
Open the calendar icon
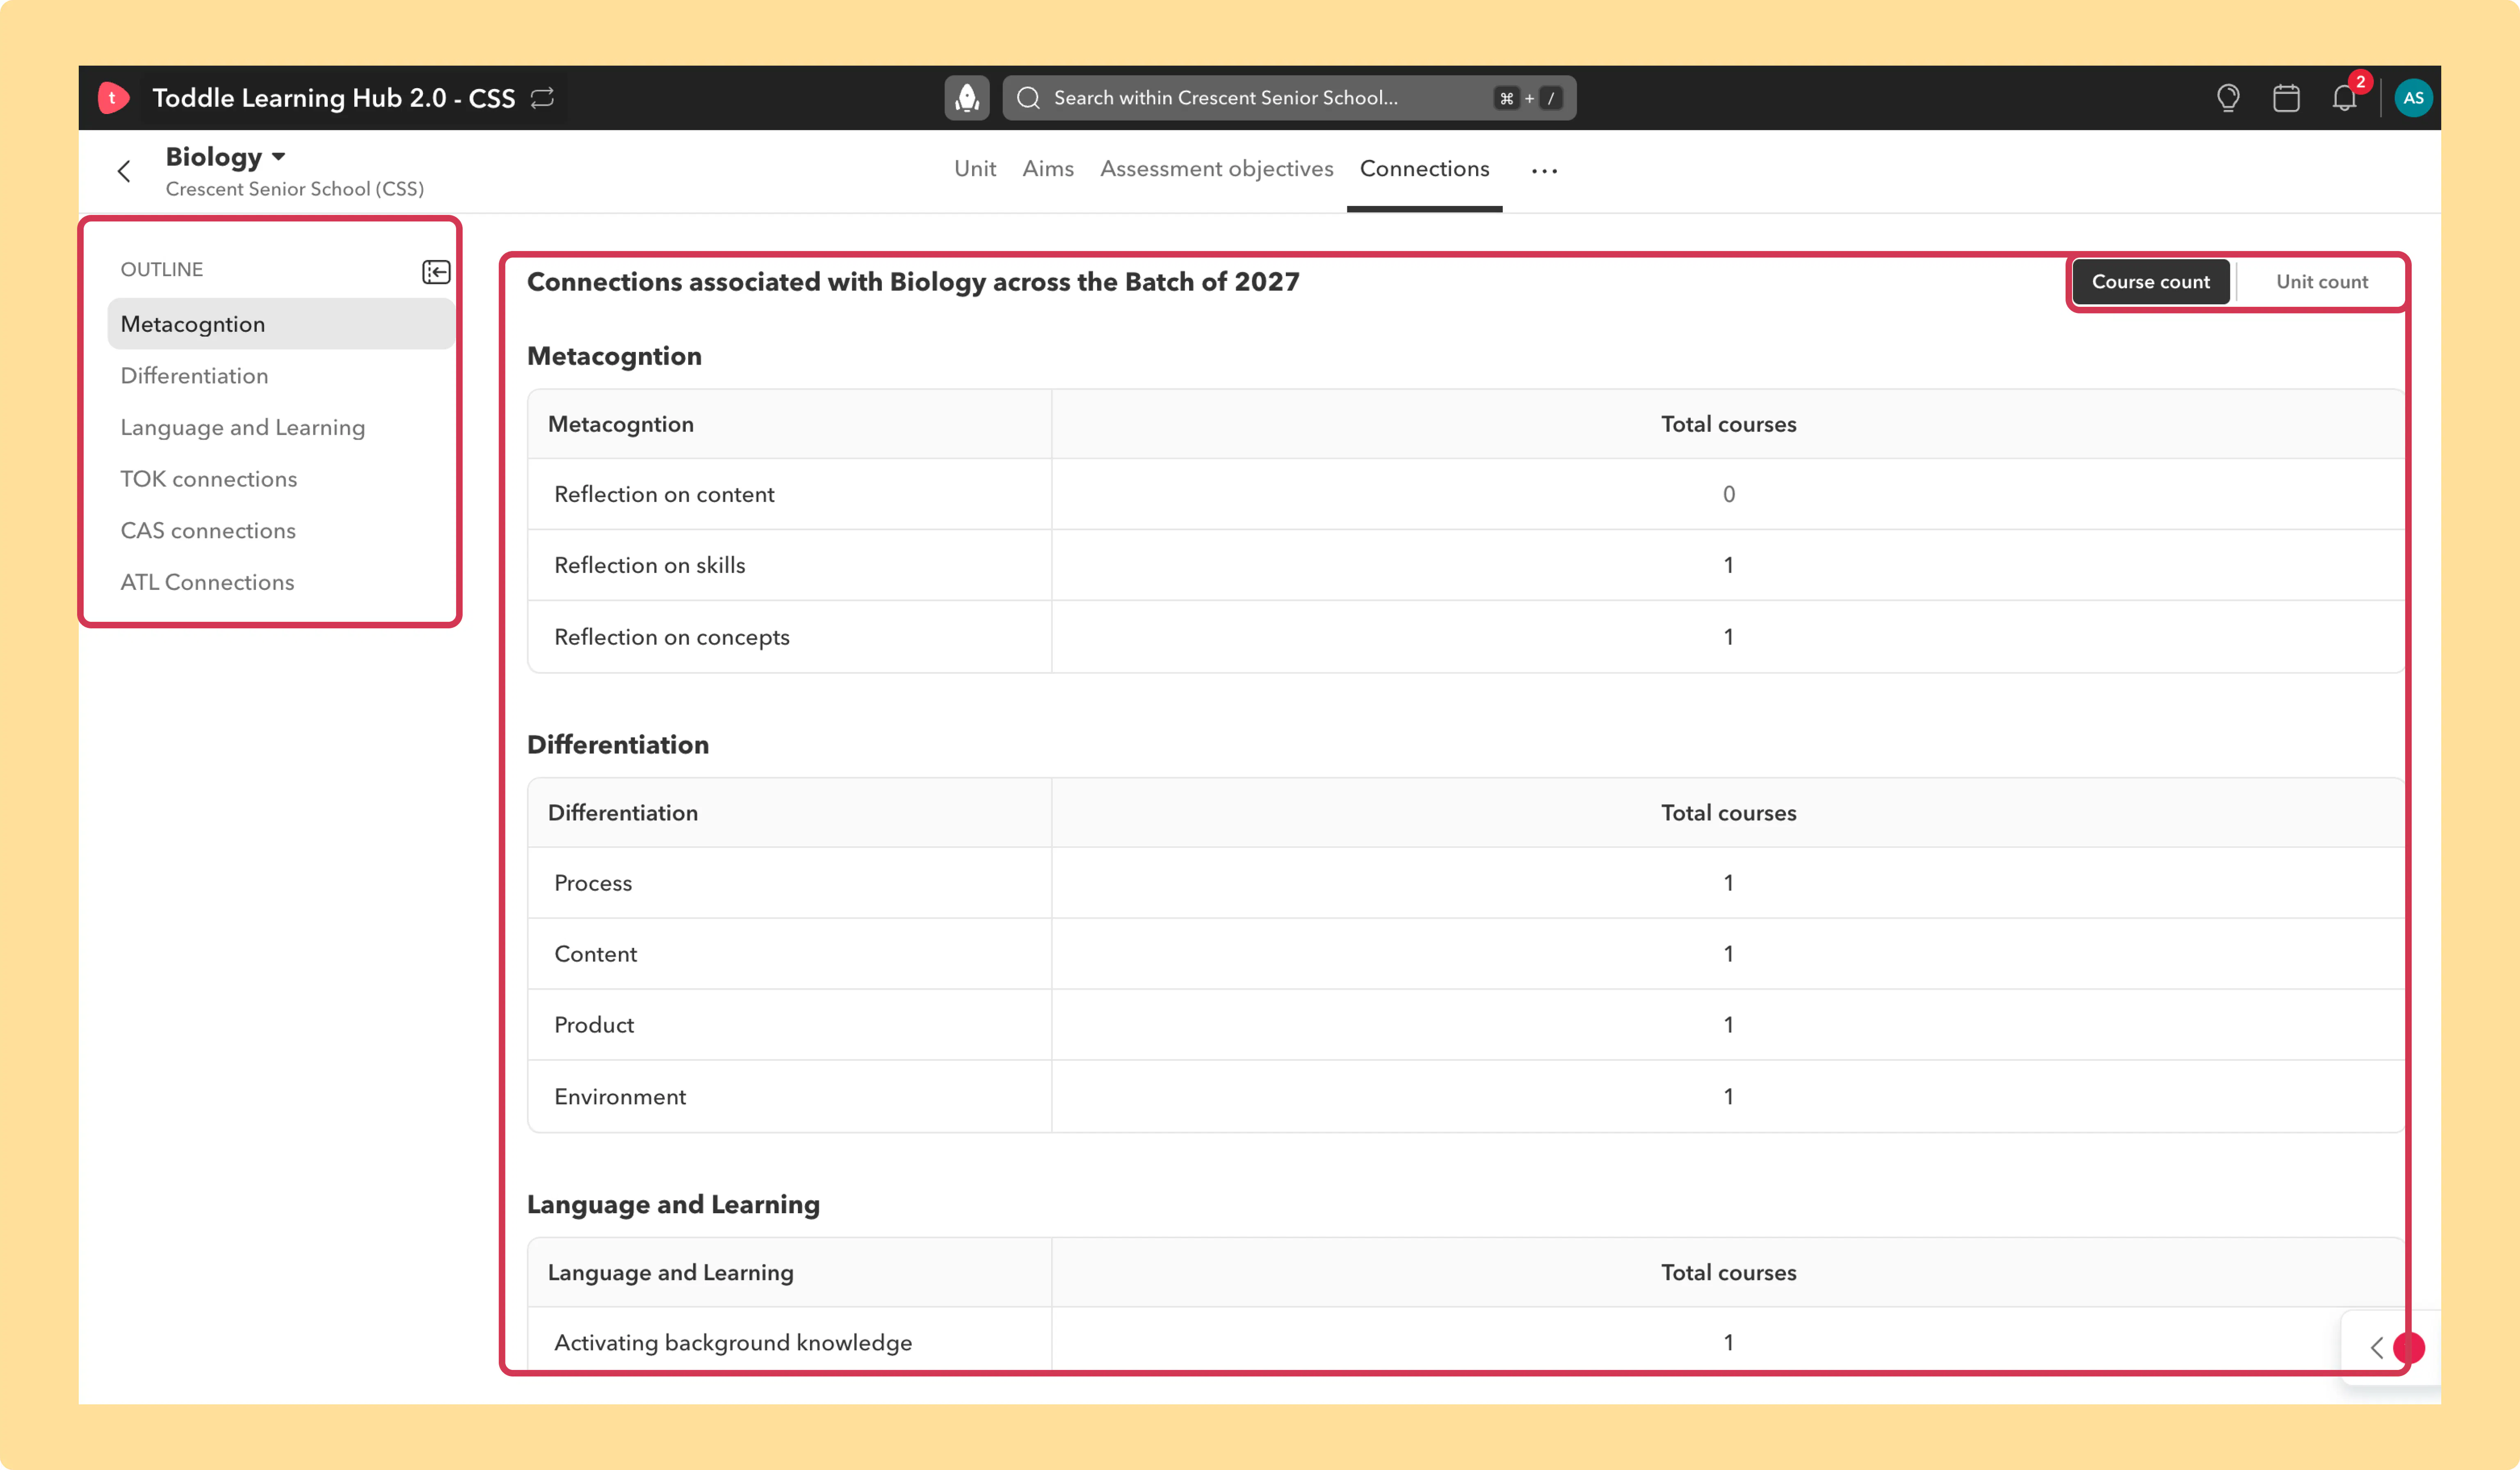click(x=2286, y=98)
